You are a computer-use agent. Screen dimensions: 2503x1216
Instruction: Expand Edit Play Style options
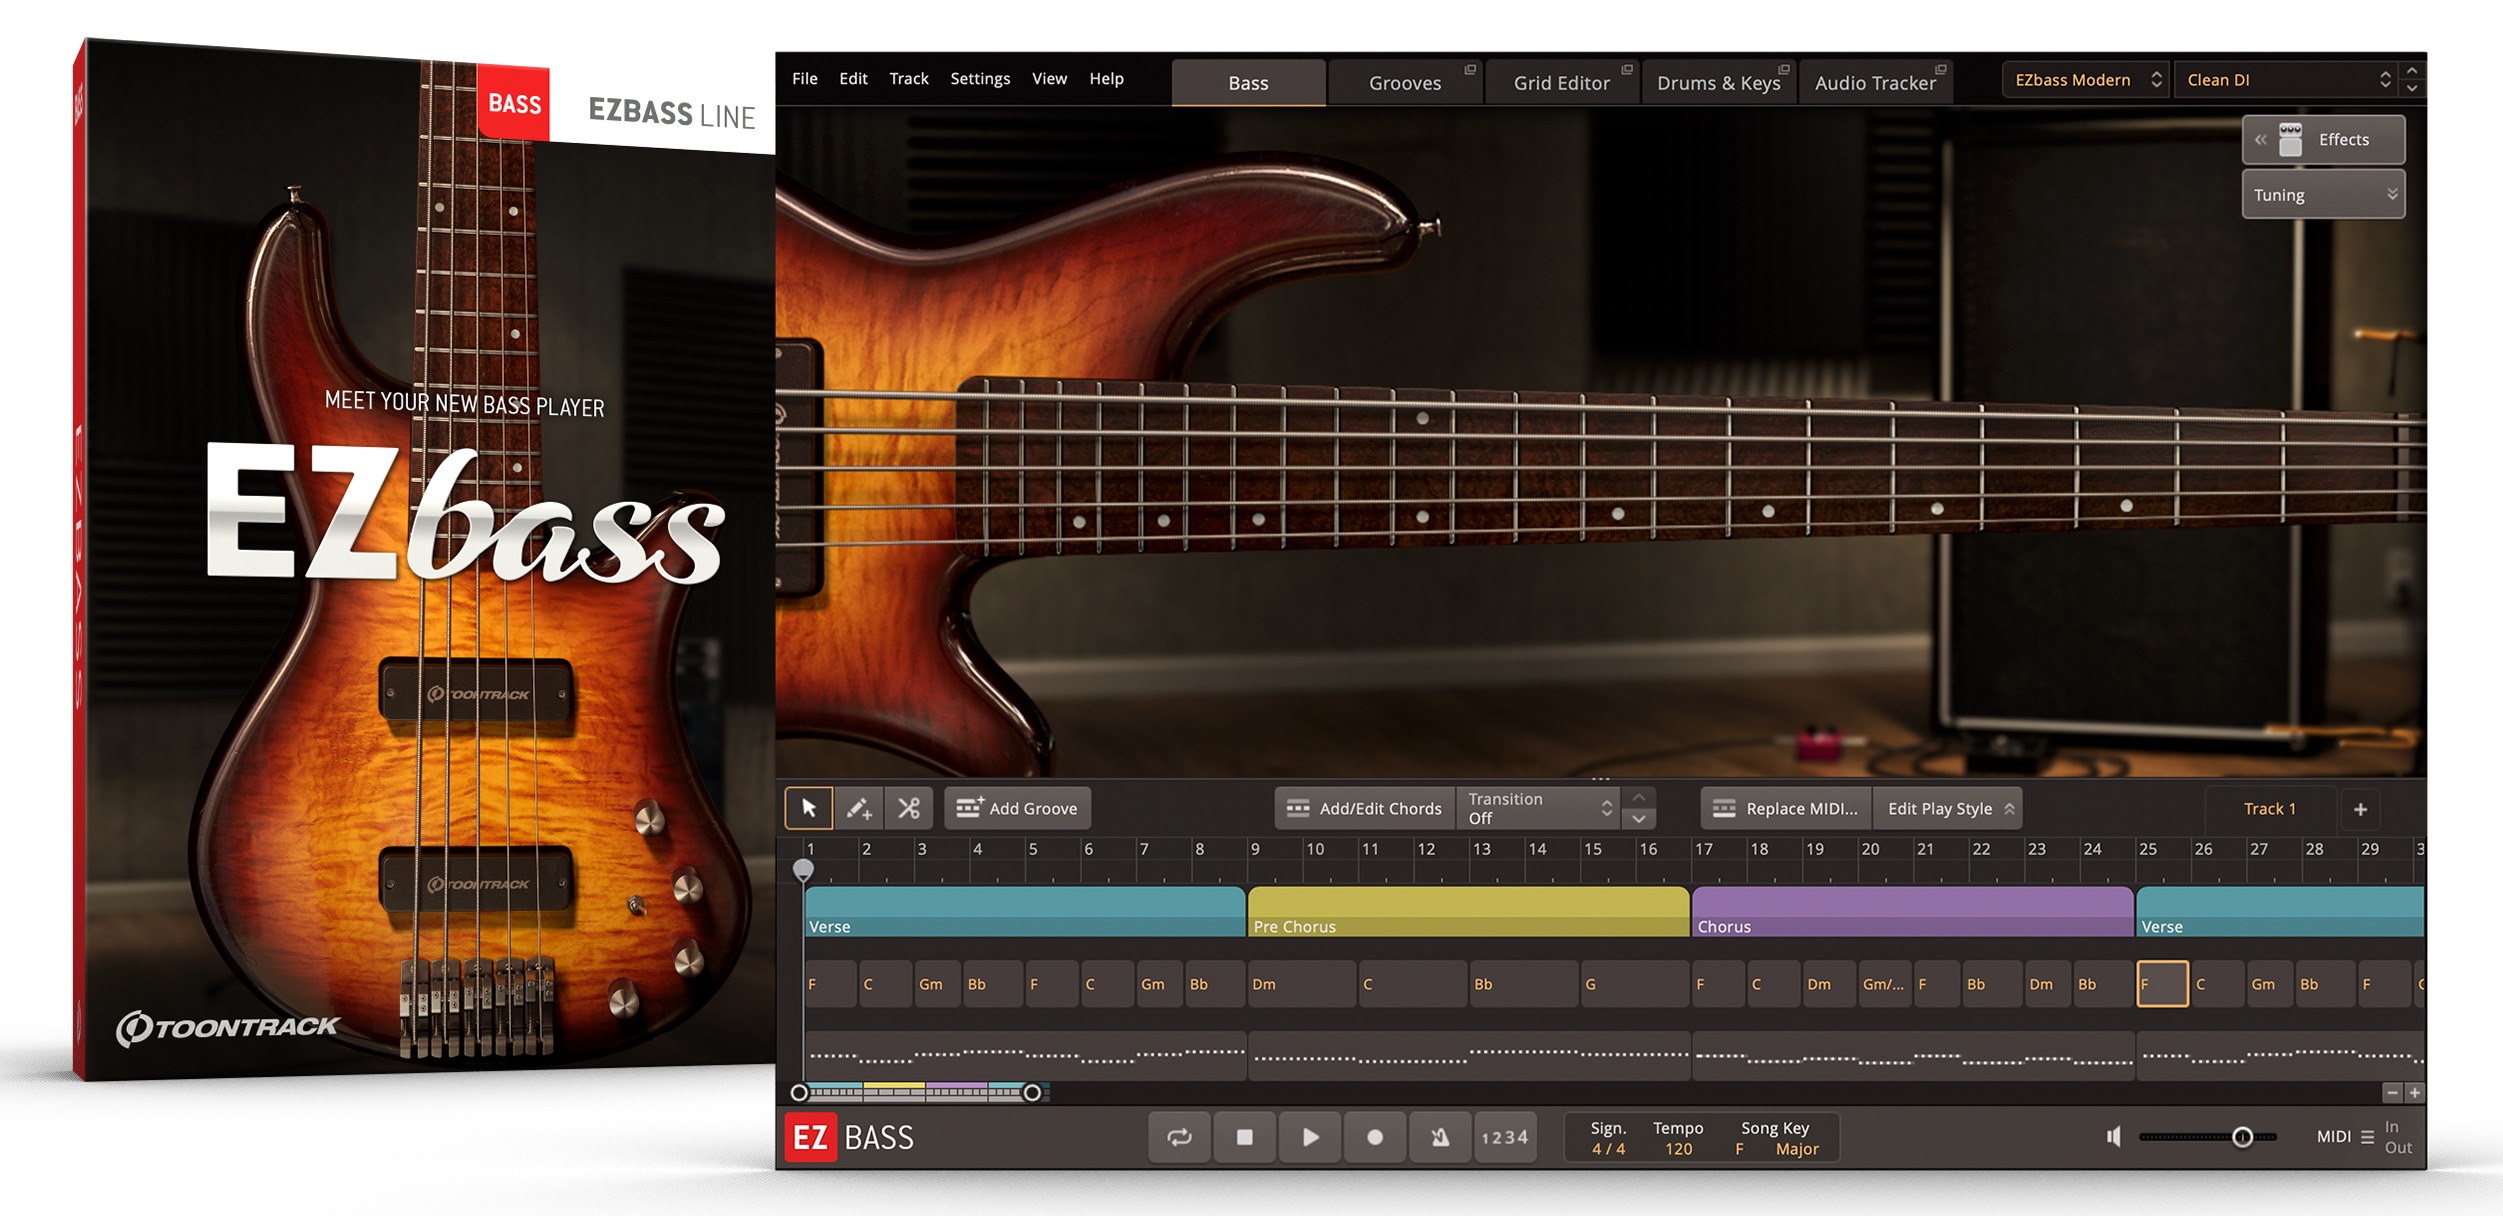(1949, 808)
